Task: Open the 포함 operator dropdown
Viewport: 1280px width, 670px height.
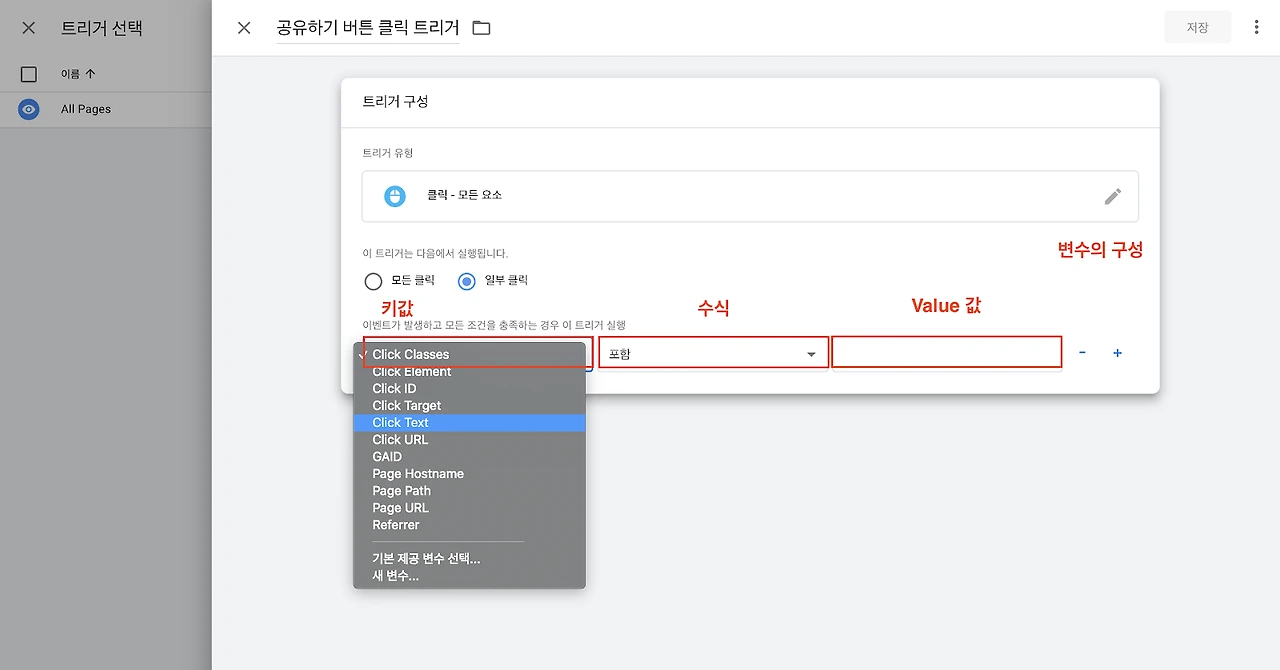Action: tap(713, 353)
